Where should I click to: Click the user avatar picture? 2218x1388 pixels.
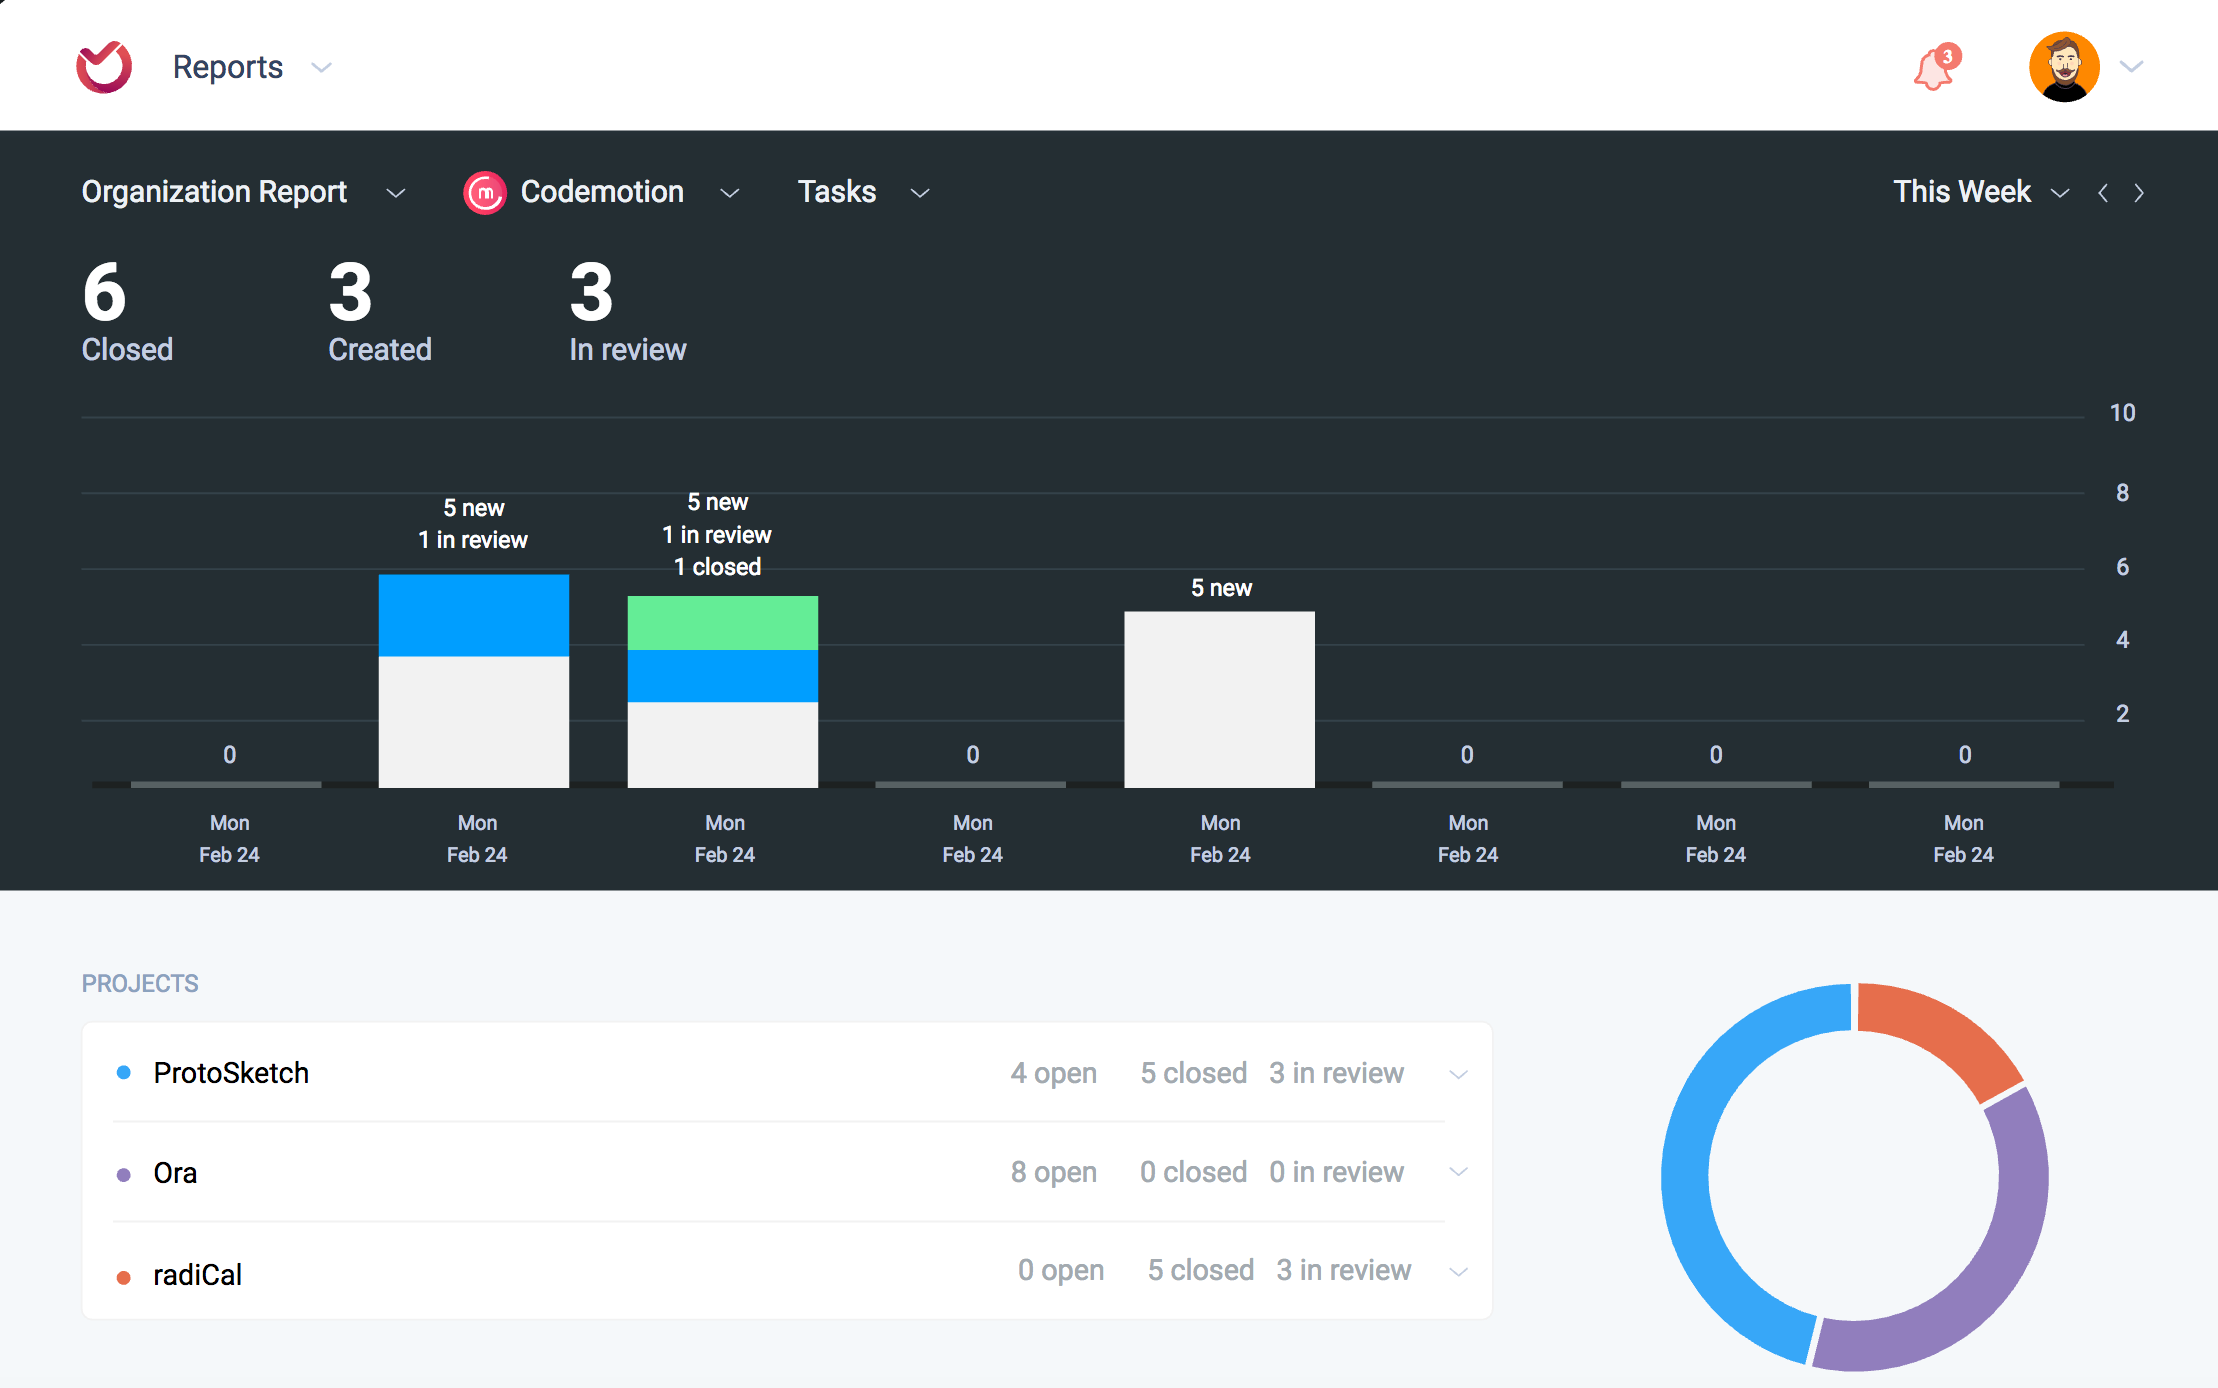point(2063,67)
